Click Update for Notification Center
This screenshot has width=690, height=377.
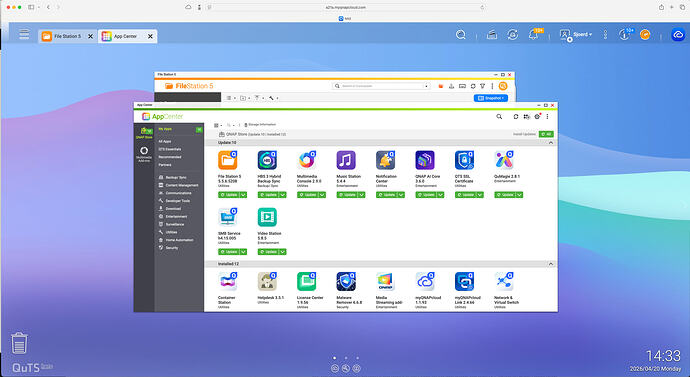(386, 195)
